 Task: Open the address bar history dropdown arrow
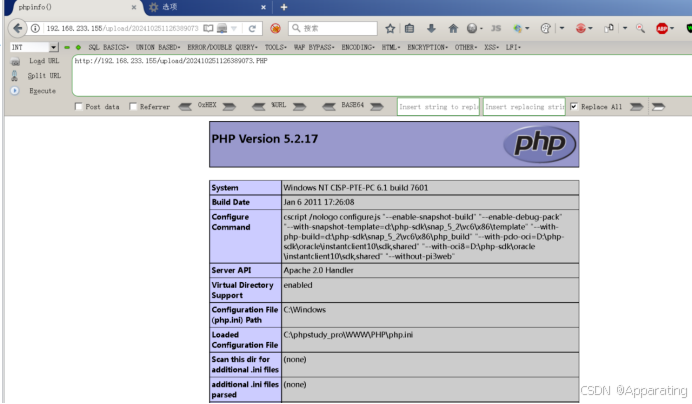coord(234,29)
